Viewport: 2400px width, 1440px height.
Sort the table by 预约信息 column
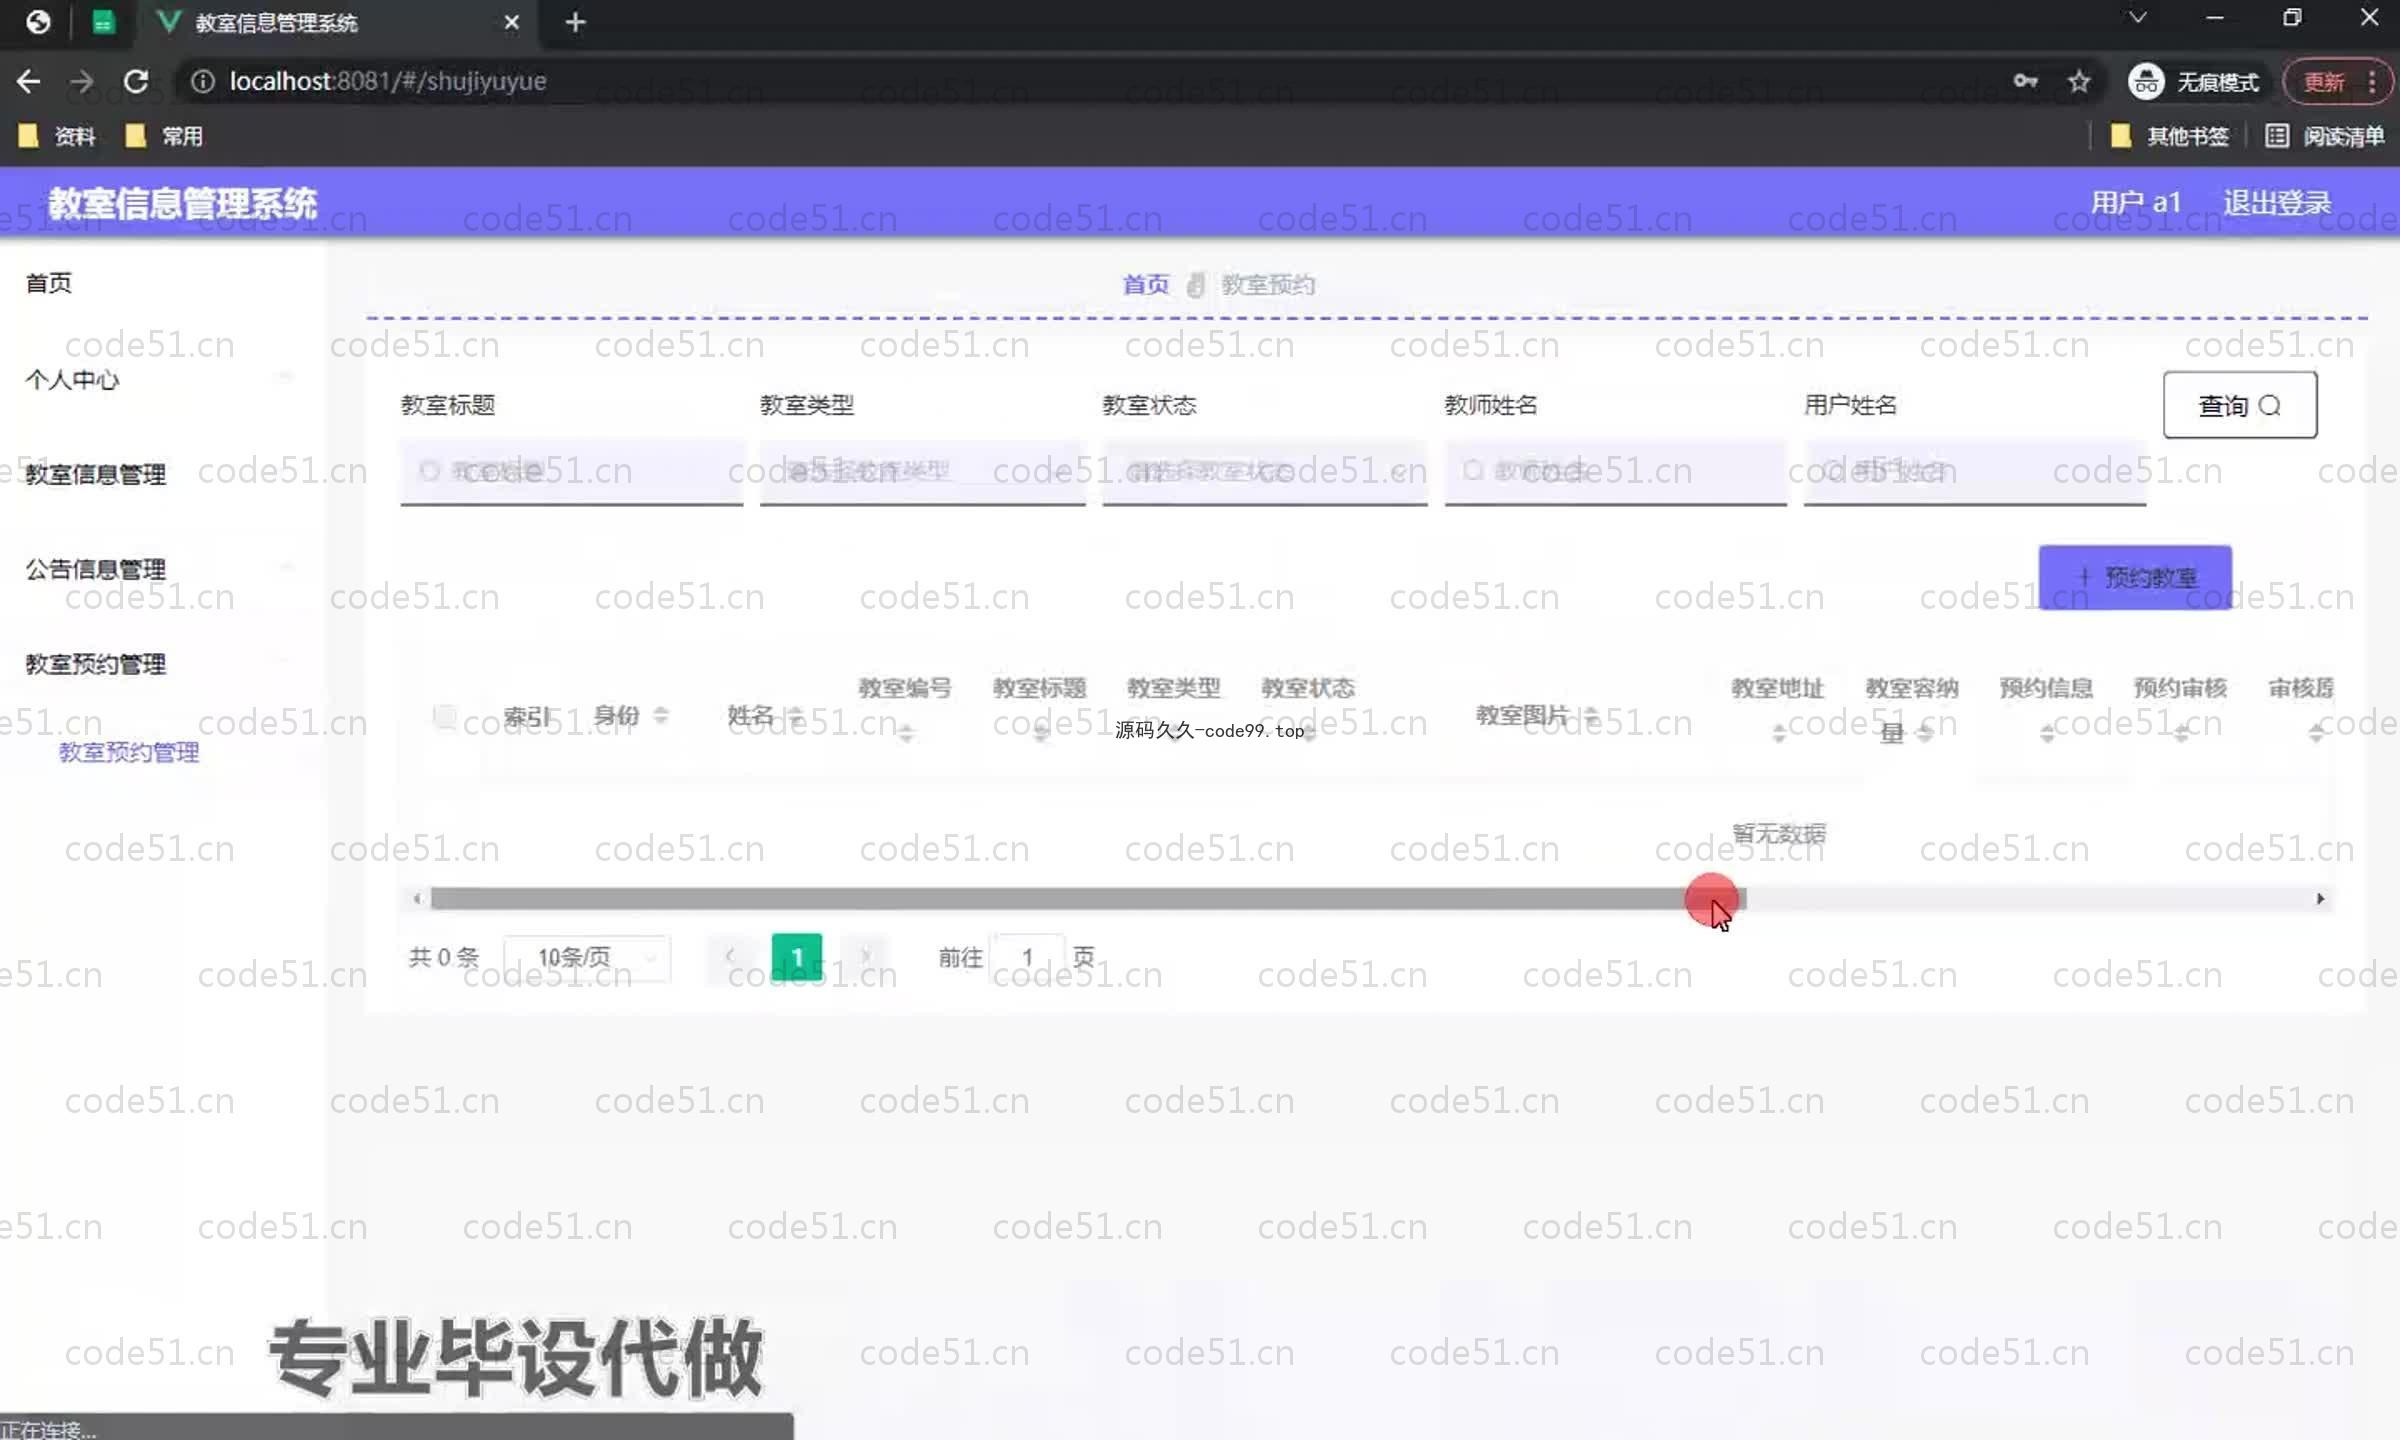[x=2047, y=734]
